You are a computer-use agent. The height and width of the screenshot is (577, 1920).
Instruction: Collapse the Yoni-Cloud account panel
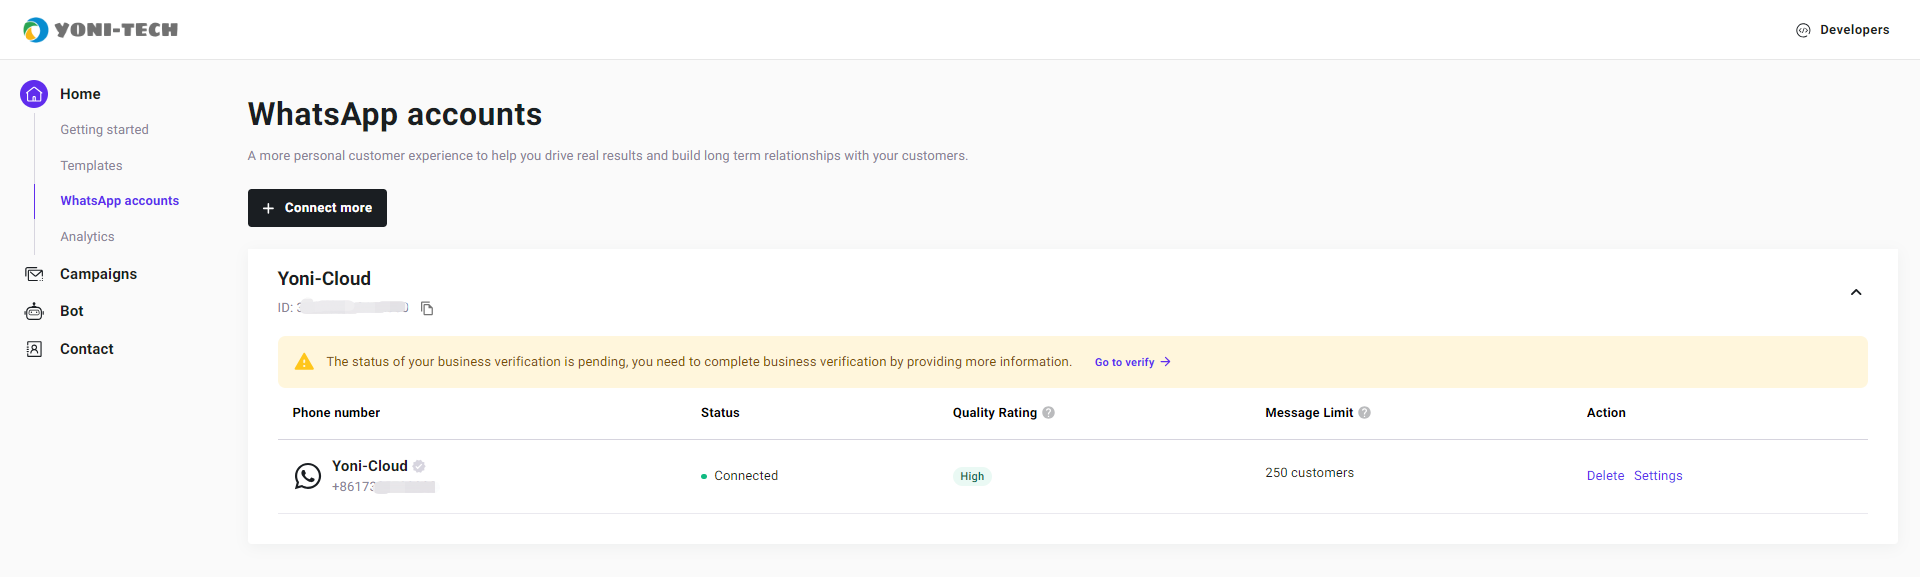point(1856,293)
